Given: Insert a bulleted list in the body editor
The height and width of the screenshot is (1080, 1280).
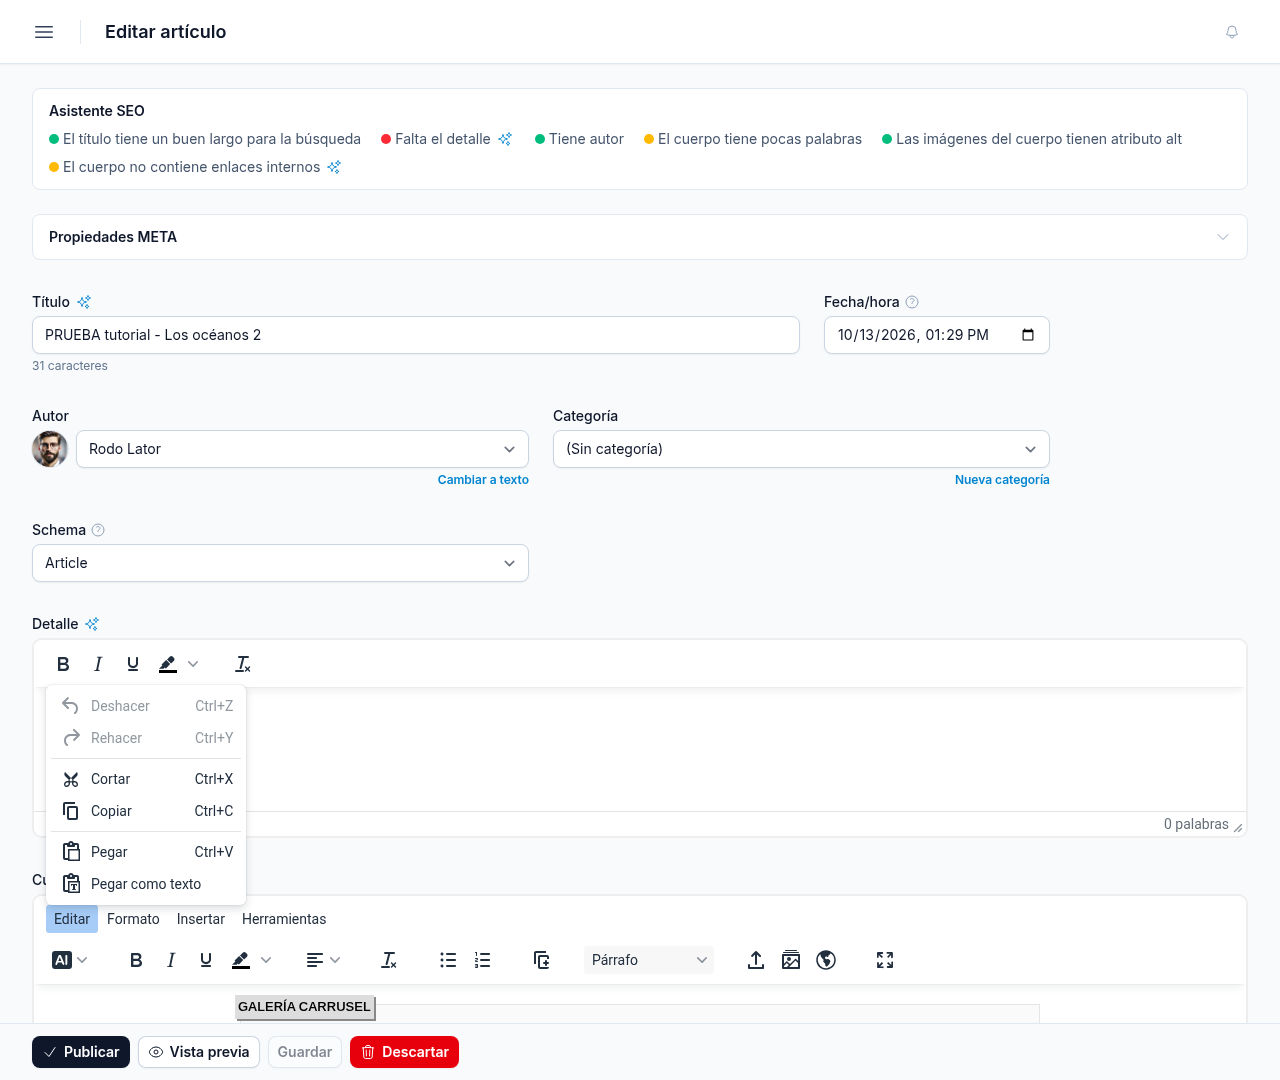Looking at the screenshot, I should point(448,960).
